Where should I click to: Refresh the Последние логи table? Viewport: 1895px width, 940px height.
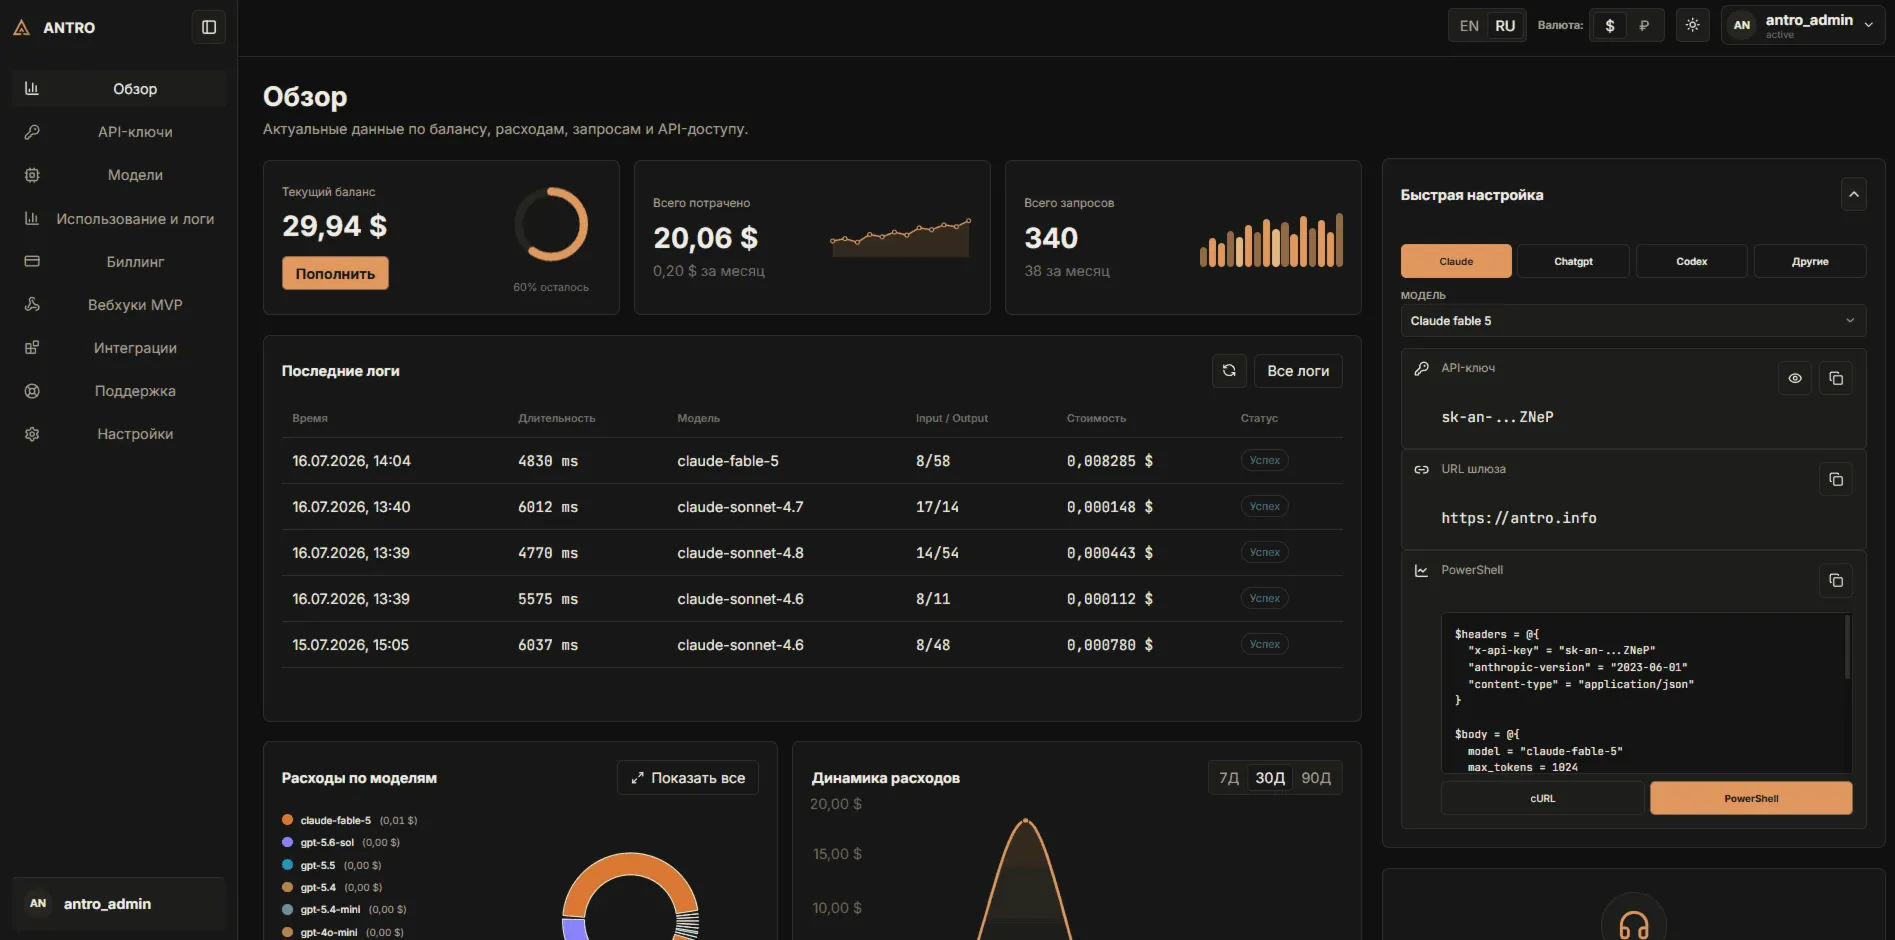[1229, 370]
